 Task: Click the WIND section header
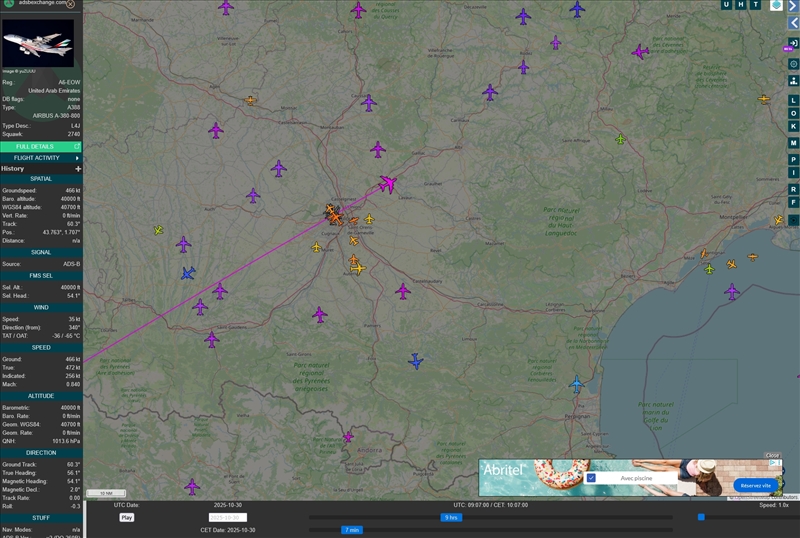point(41,308)
